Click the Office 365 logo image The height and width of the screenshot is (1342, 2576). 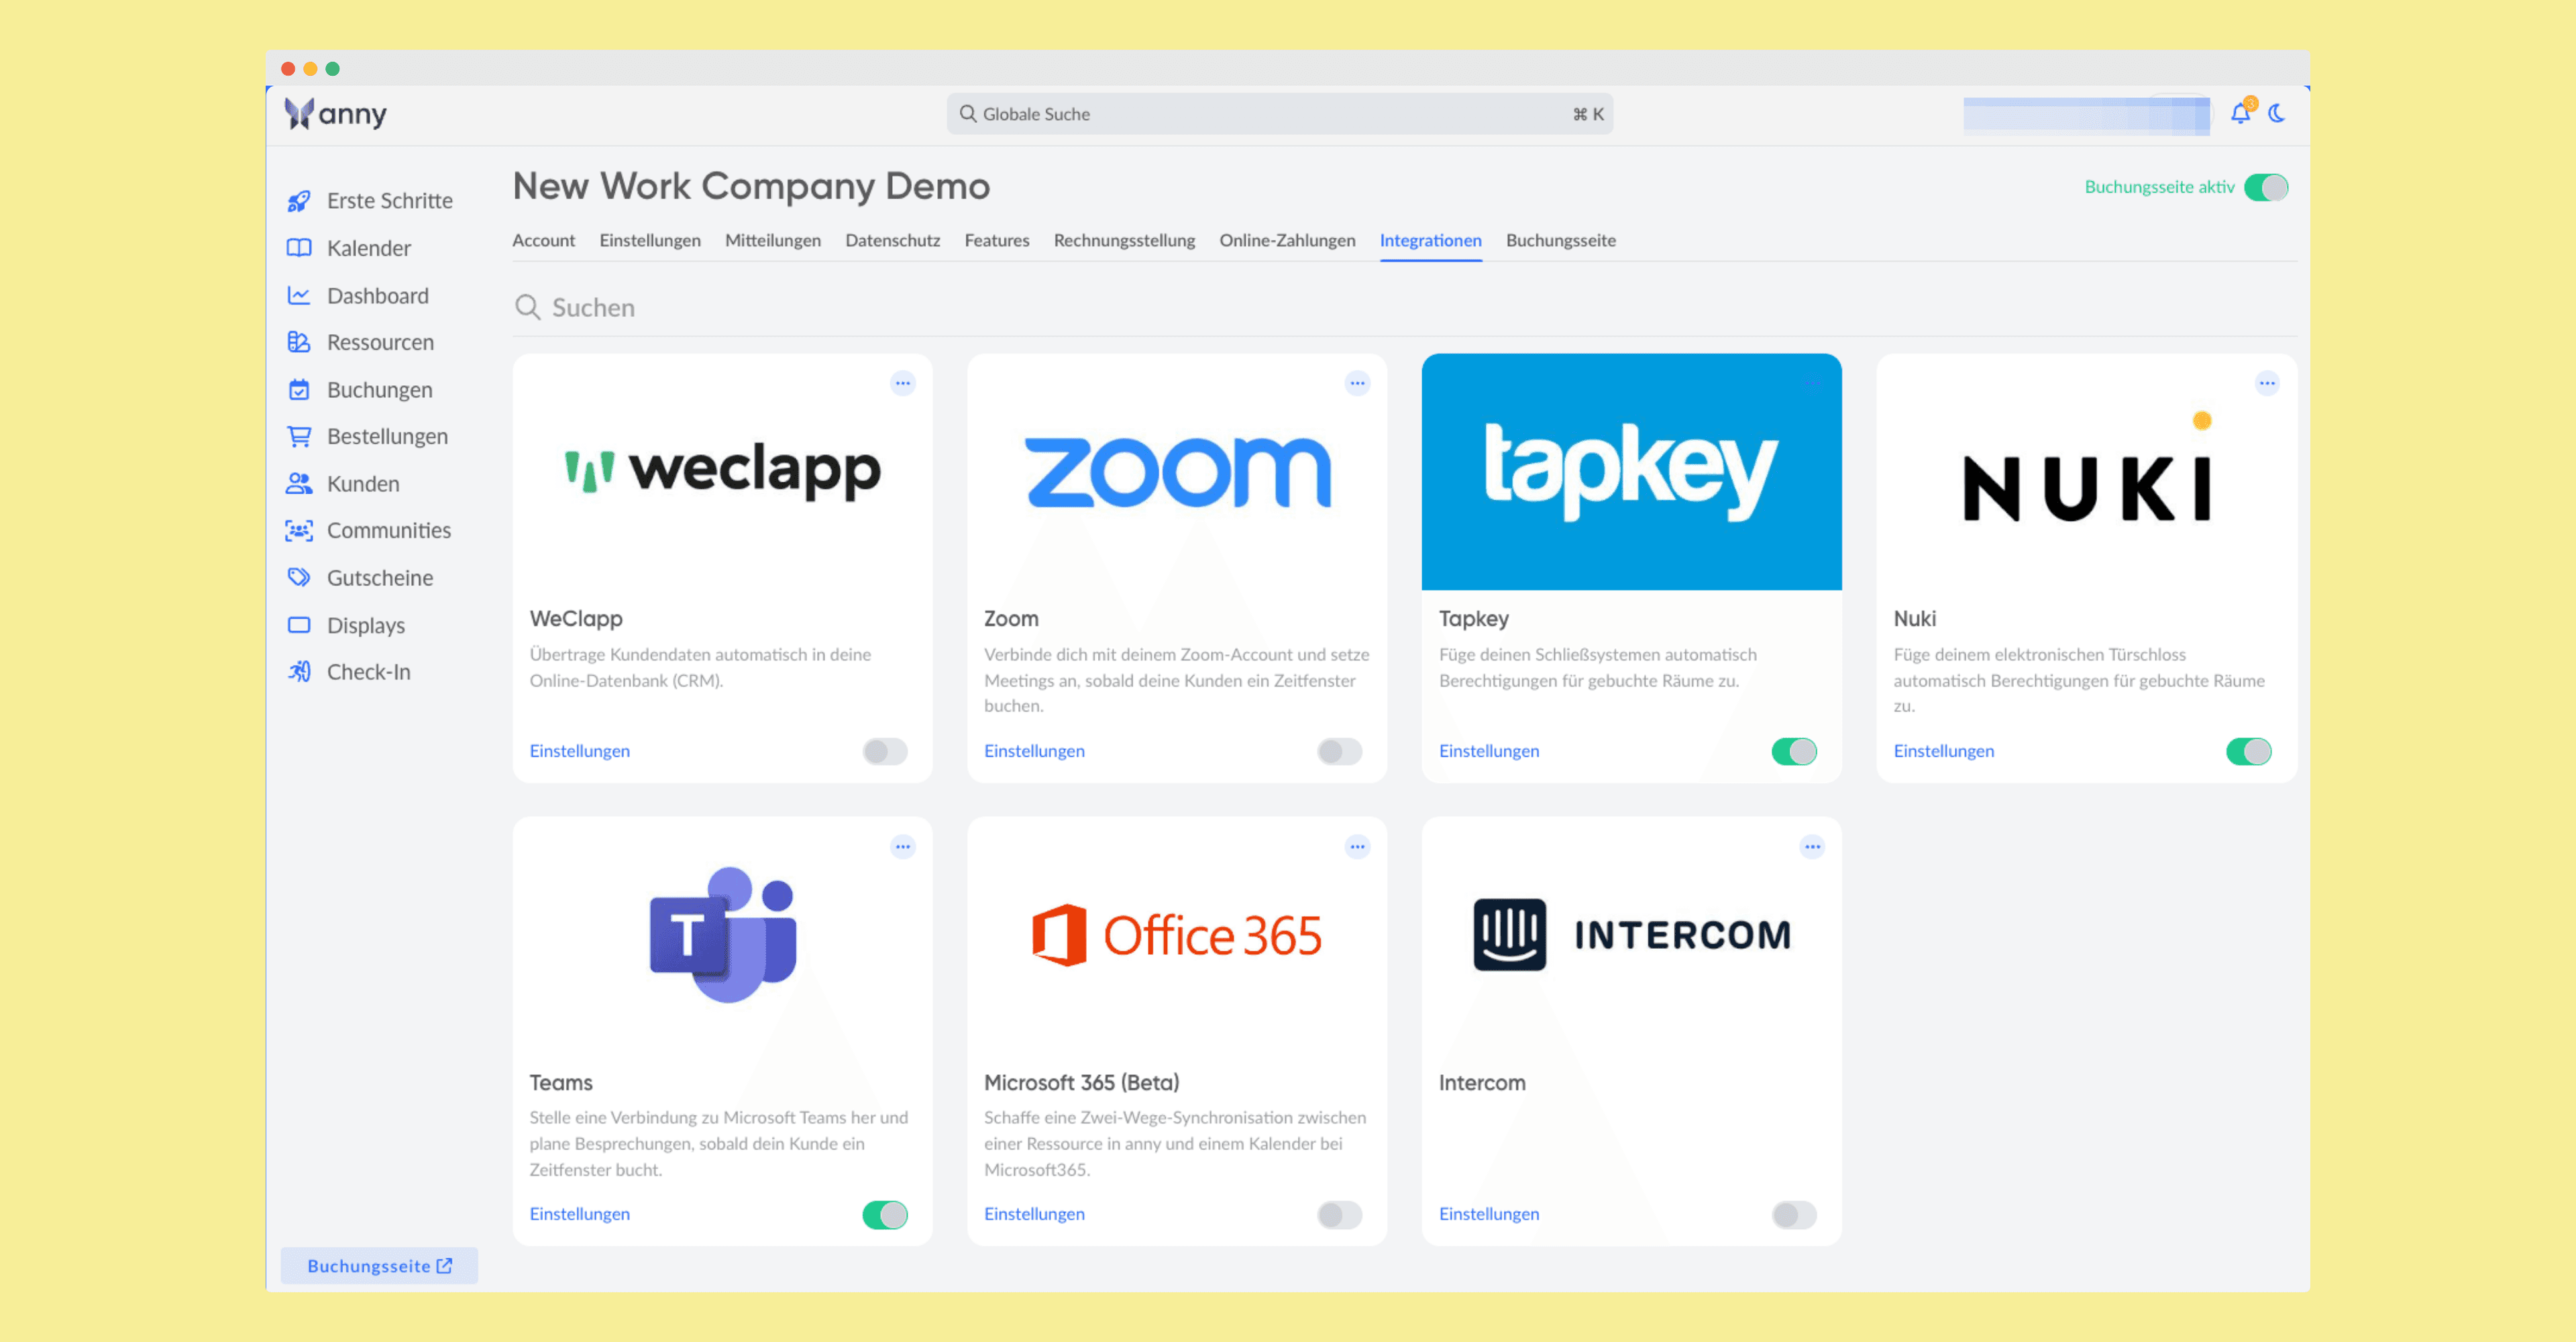1177,935
